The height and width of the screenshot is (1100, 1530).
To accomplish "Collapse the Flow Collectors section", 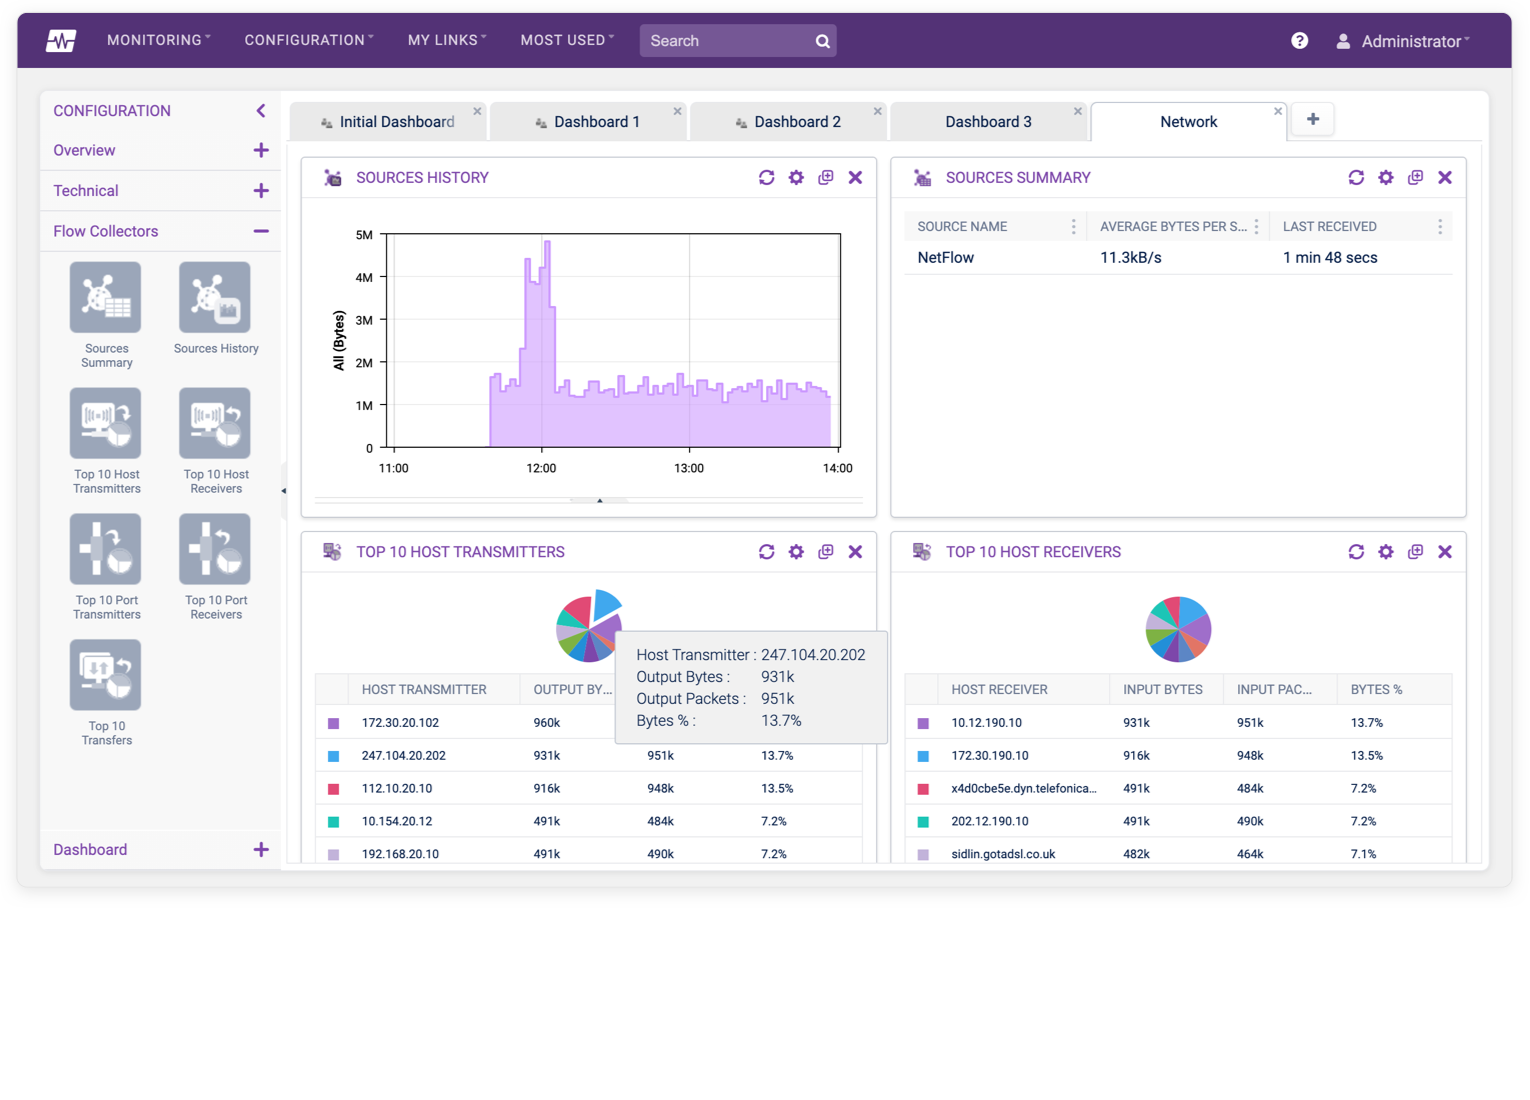I will [x=260, y=231].
